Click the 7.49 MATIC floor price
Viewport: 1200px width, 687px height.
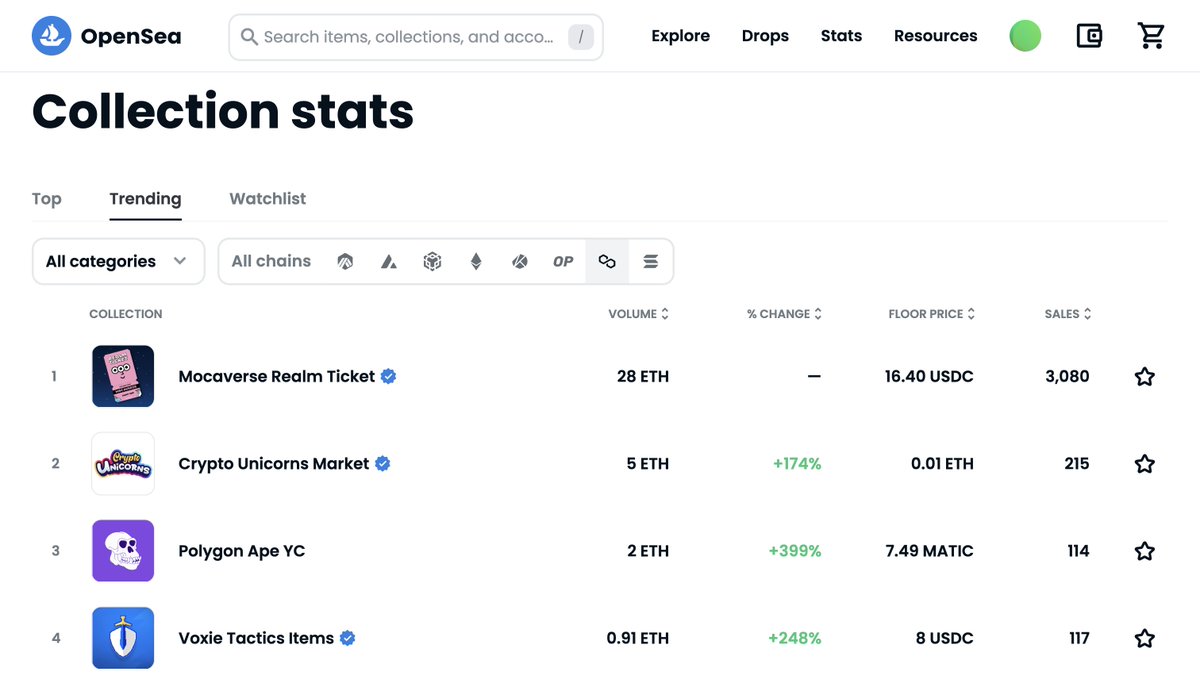click(x=929, y=550)
